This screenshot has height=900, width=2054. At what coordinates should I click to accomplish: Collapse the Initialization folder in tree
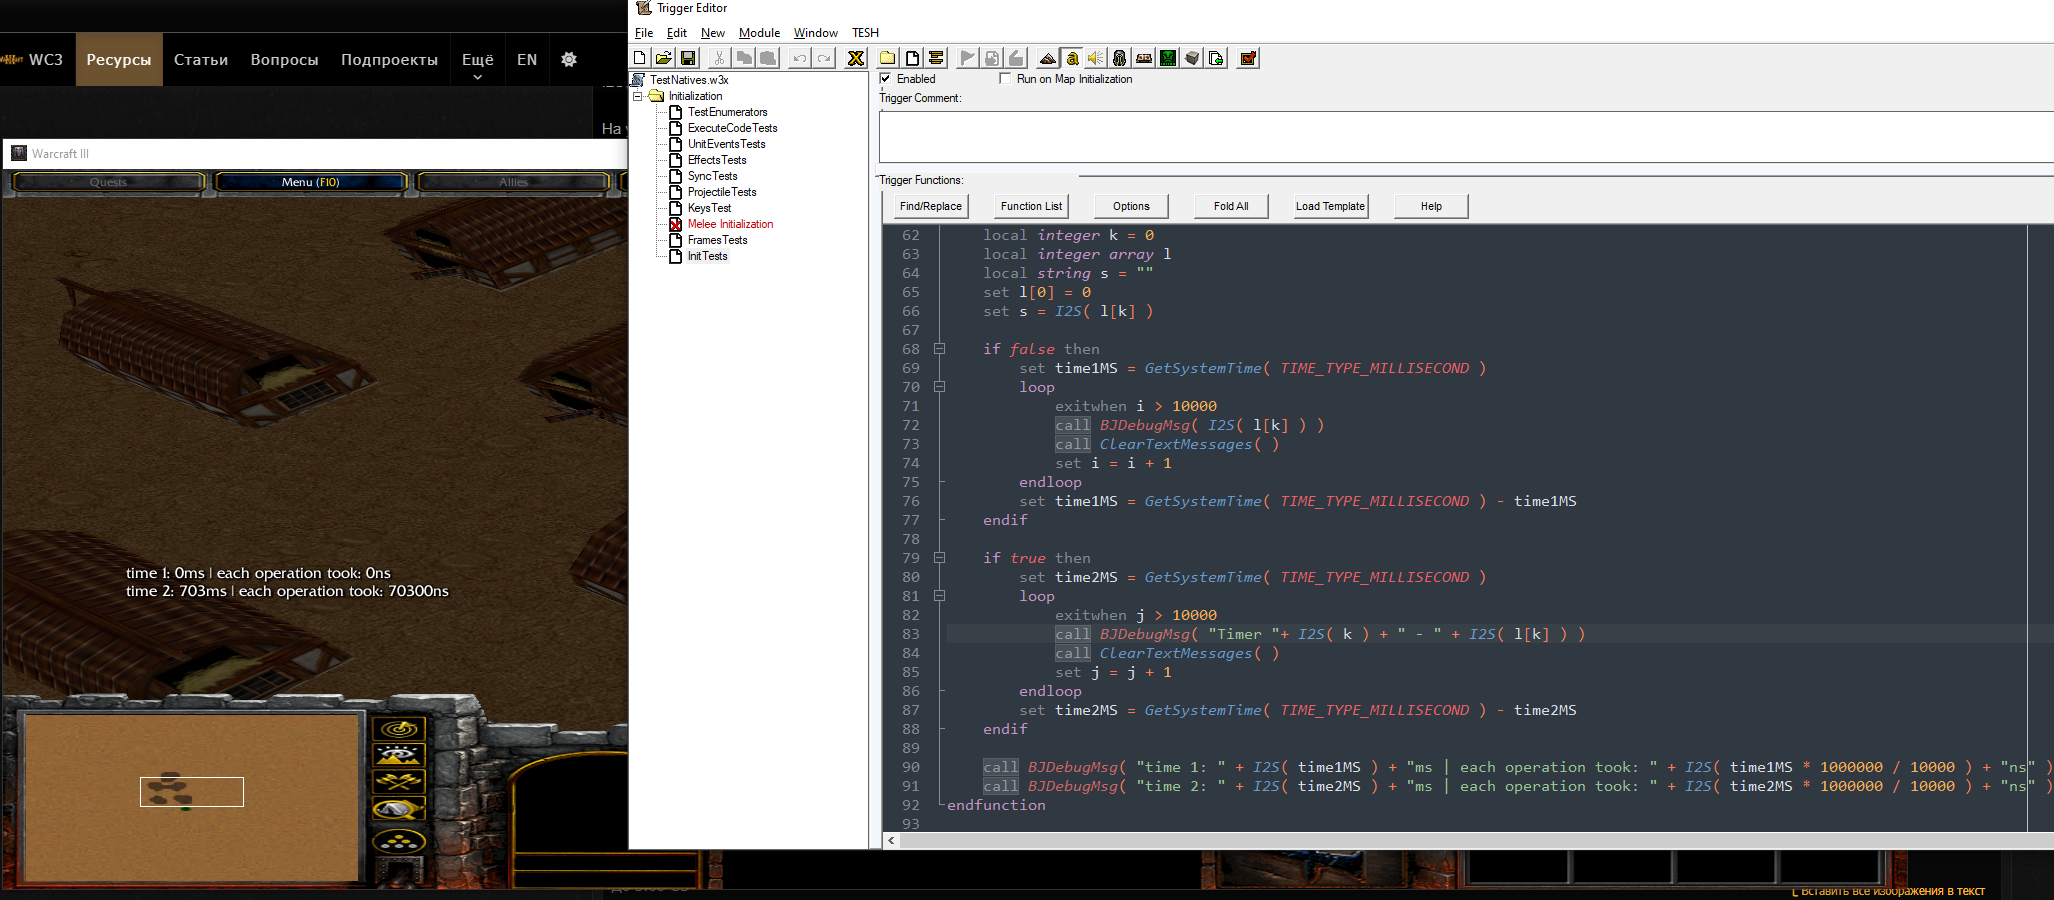coord(637,96)
